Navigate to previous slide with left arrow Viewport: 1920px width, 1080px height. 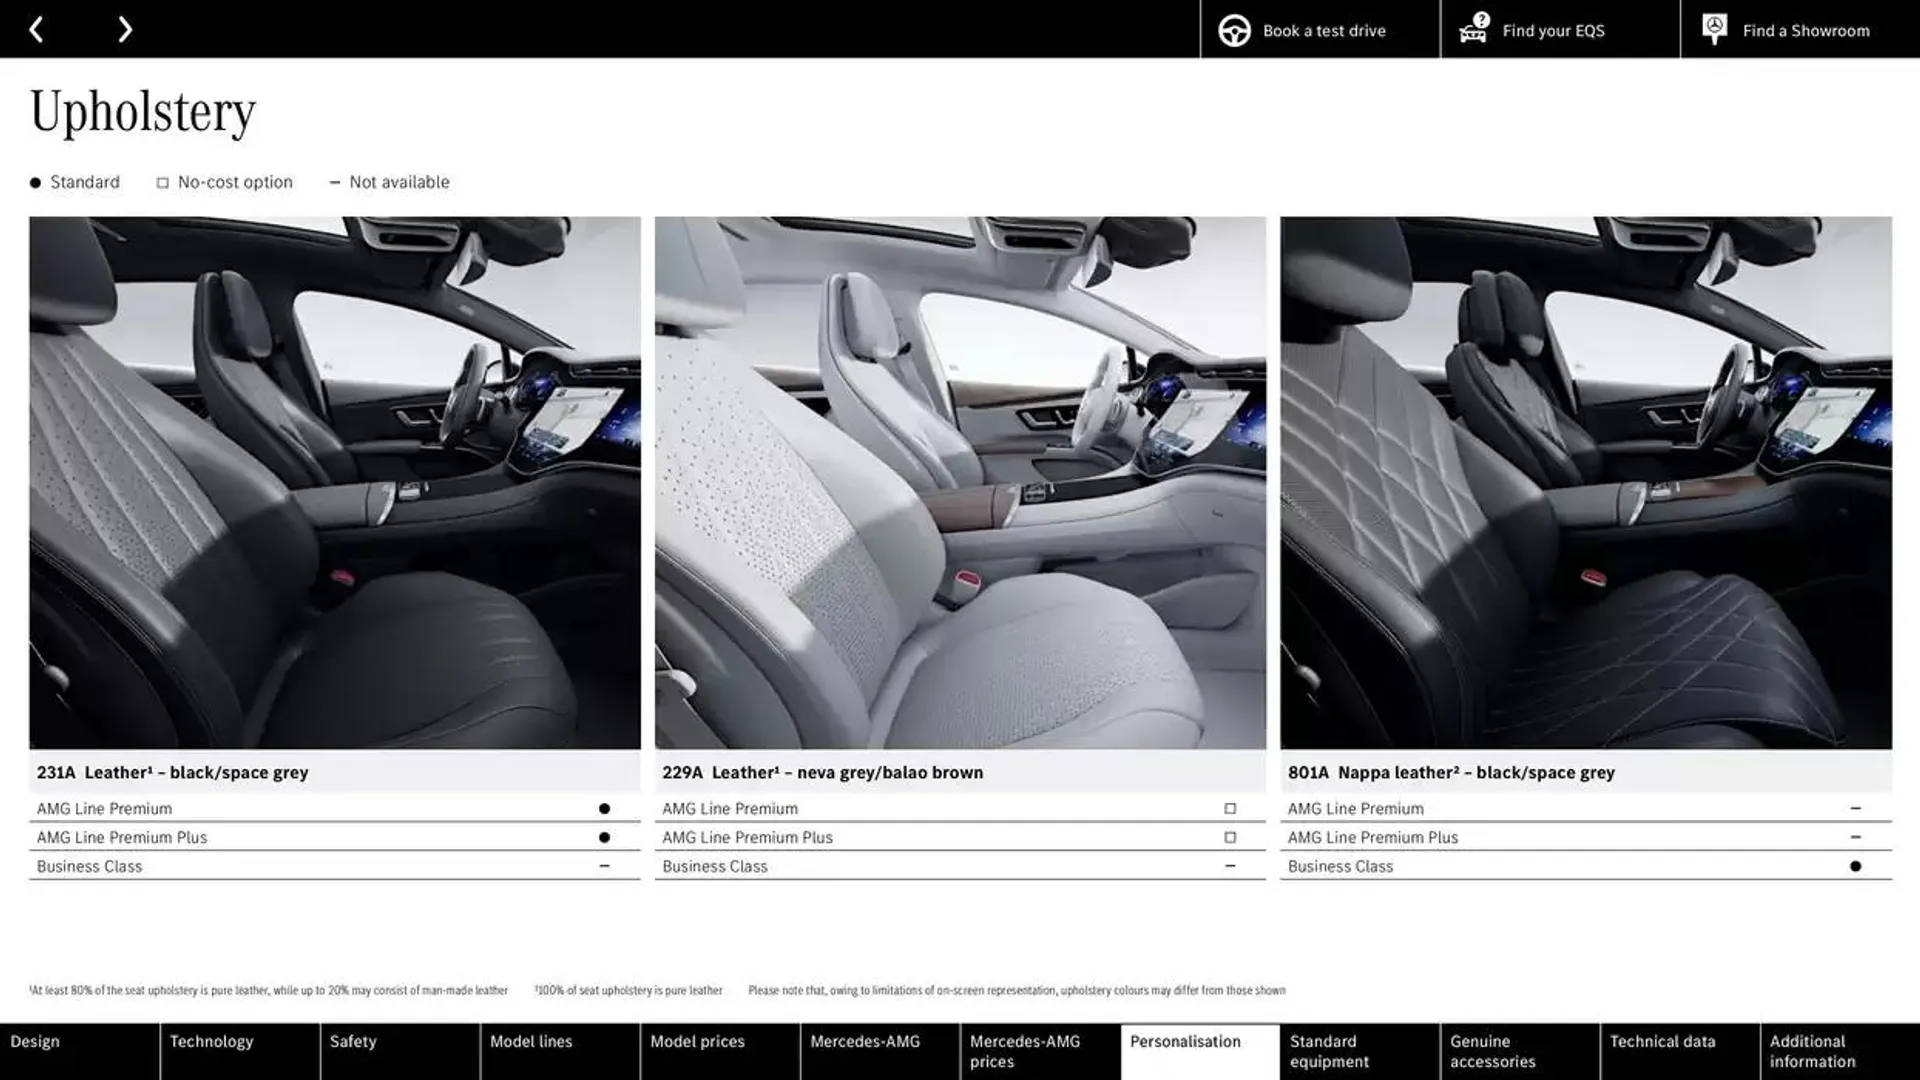(x=34, y=28)
